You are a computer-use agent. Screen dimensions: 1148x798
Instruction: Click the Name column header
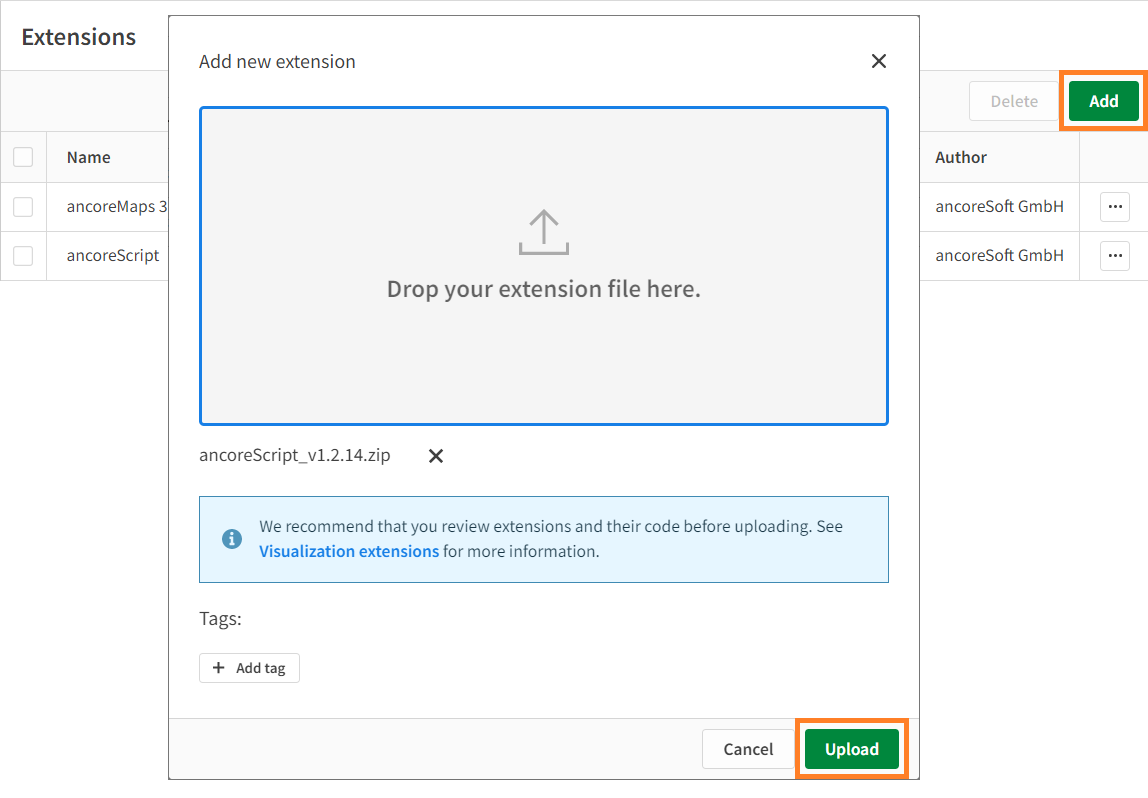click(x=89, y=157)
